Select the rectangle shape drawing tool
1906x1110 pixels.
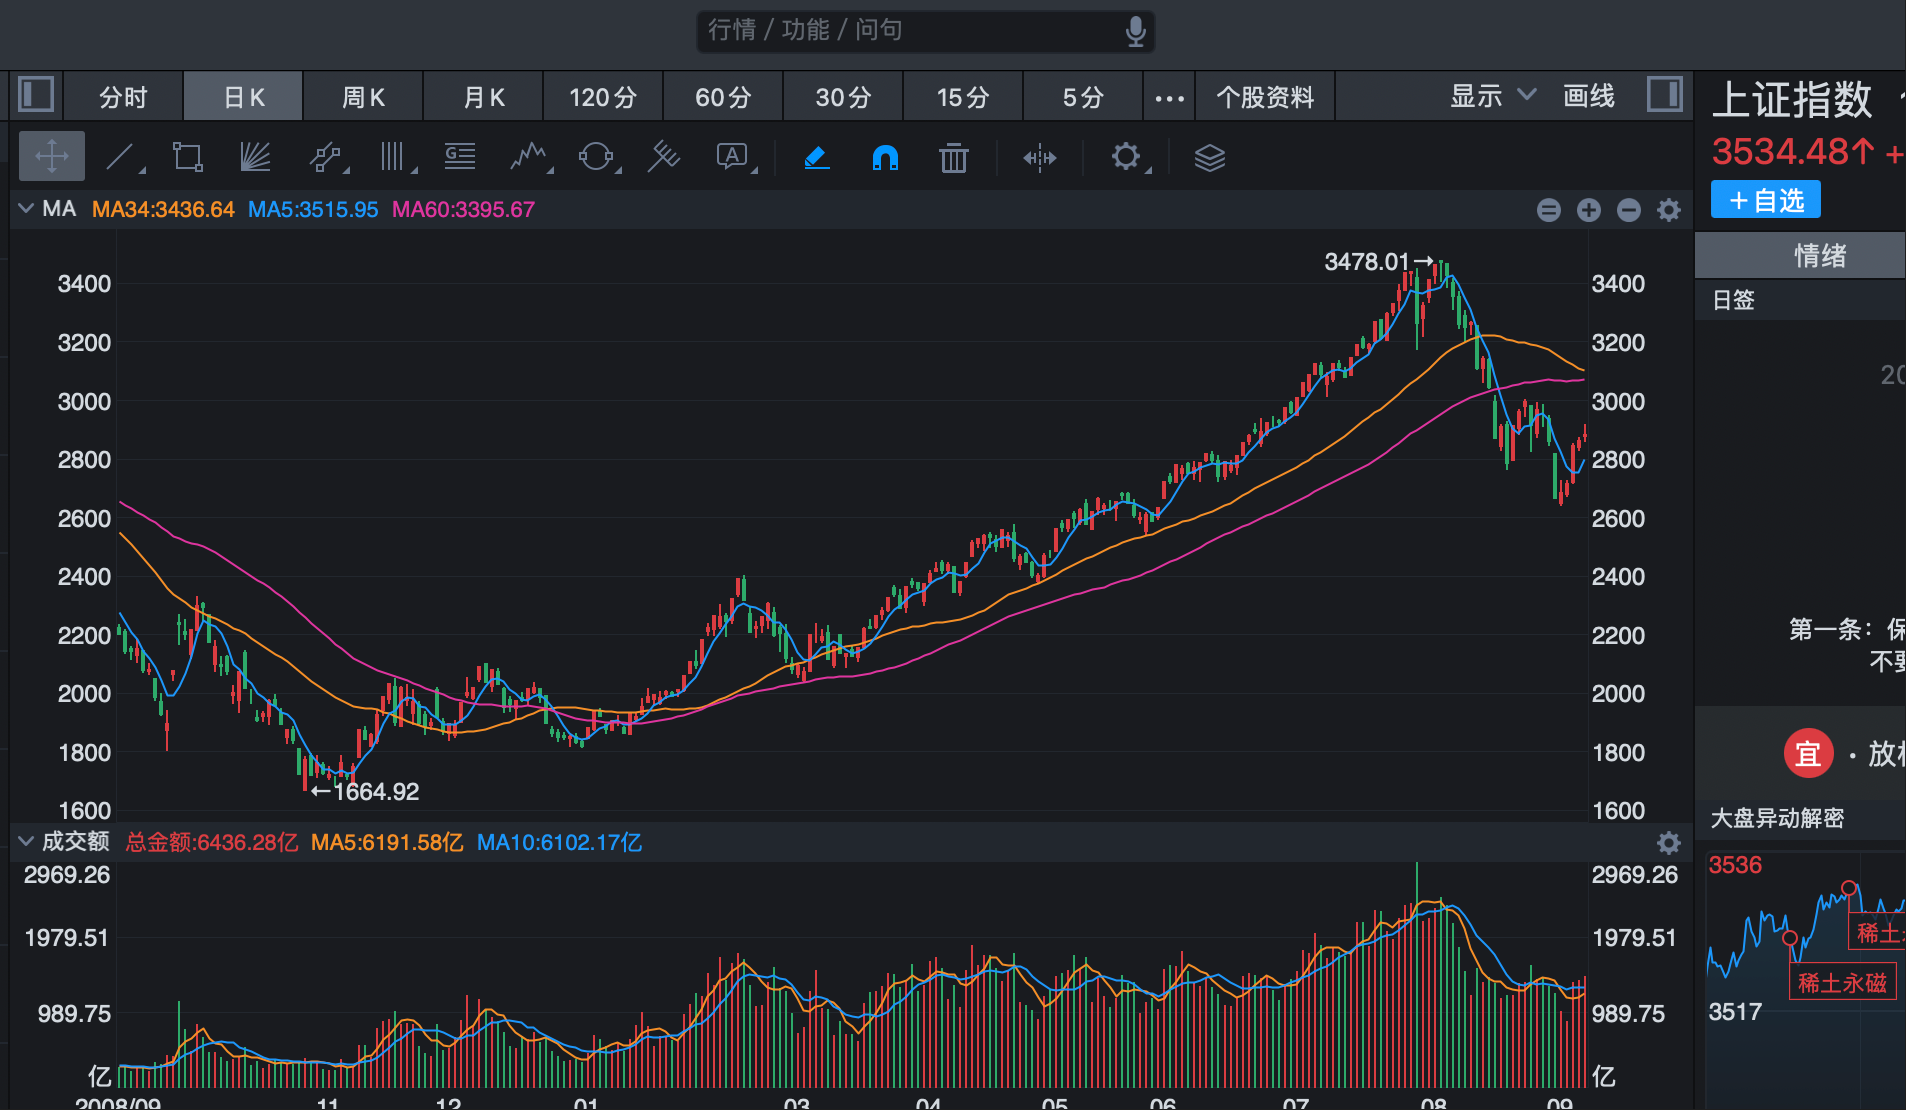tap(187, 157)
